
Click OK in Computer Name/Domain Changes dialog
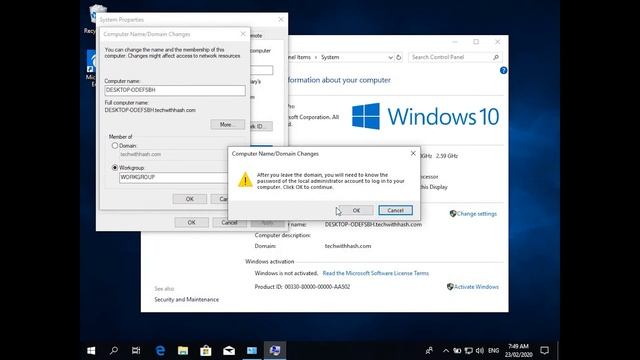(x=190, y=199)
